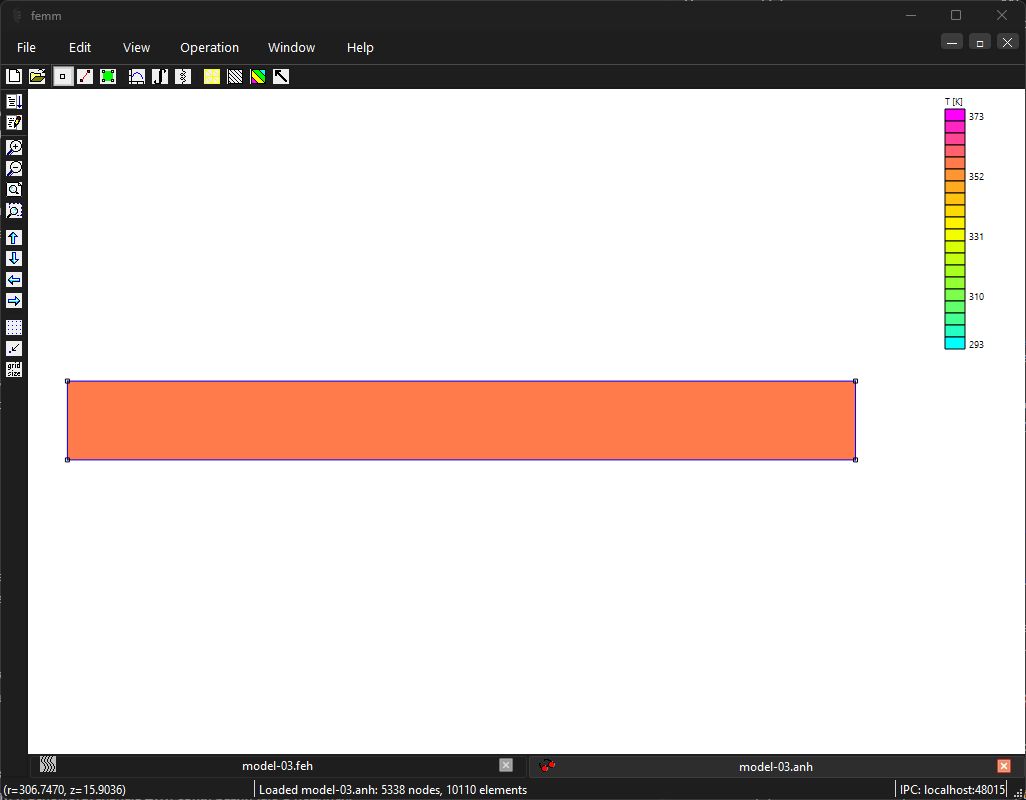Open the Help menu

click(360, 47)
